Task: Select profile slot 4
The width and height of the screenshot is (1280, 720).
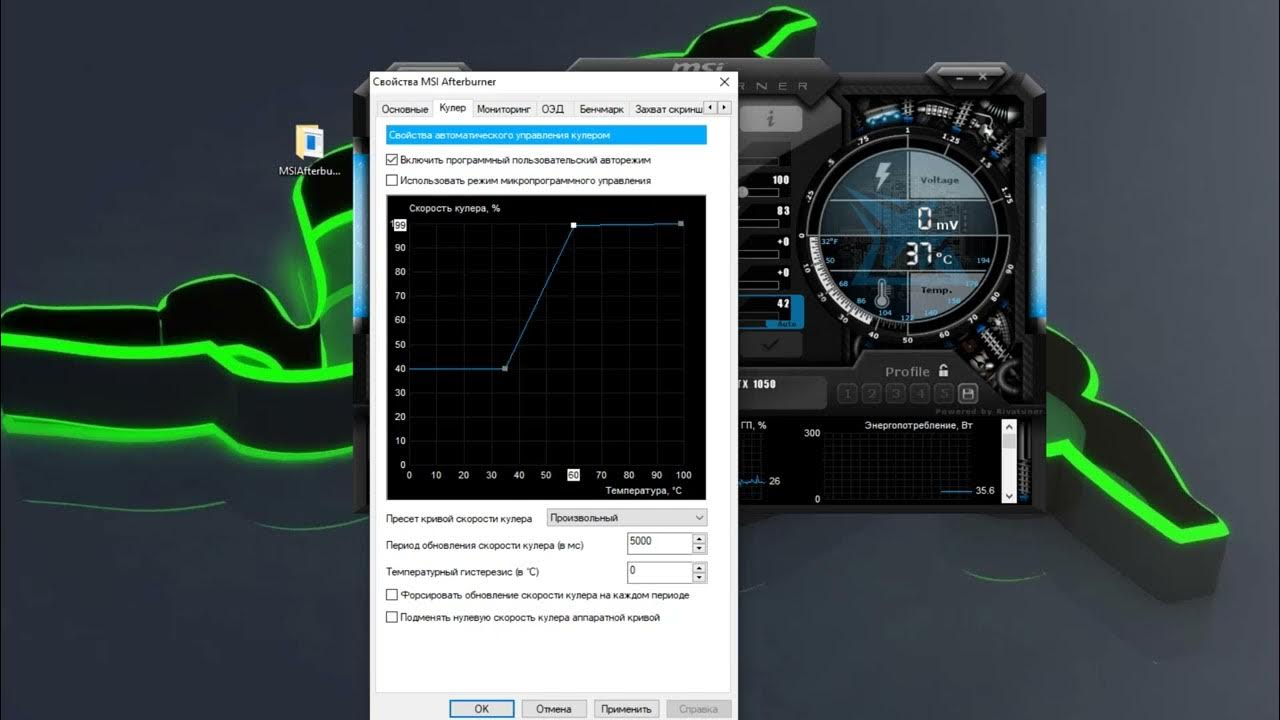Action: pyautogui.click(x=920, y=393)
